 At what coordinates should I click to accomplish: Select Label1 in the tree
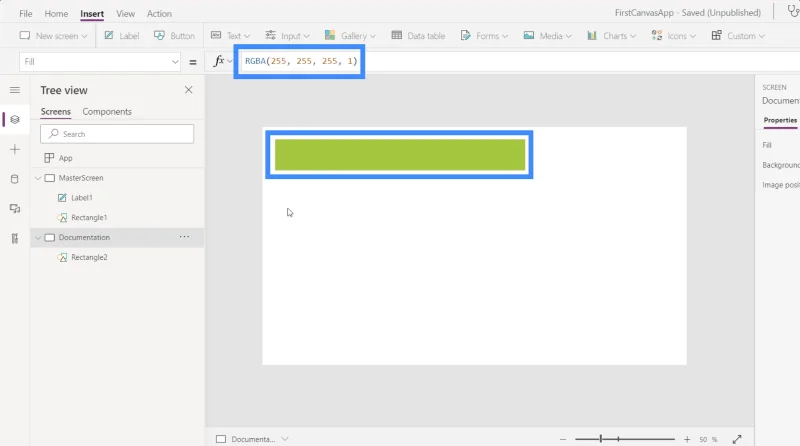82,197
